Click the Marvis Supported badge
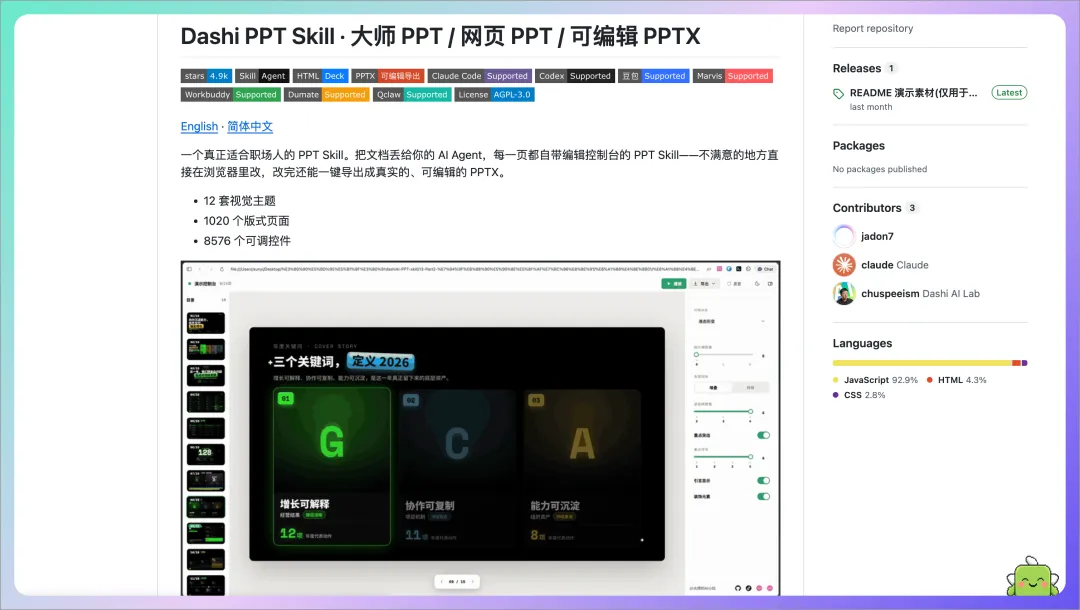 pyautogui.click(x=732, y=76)
